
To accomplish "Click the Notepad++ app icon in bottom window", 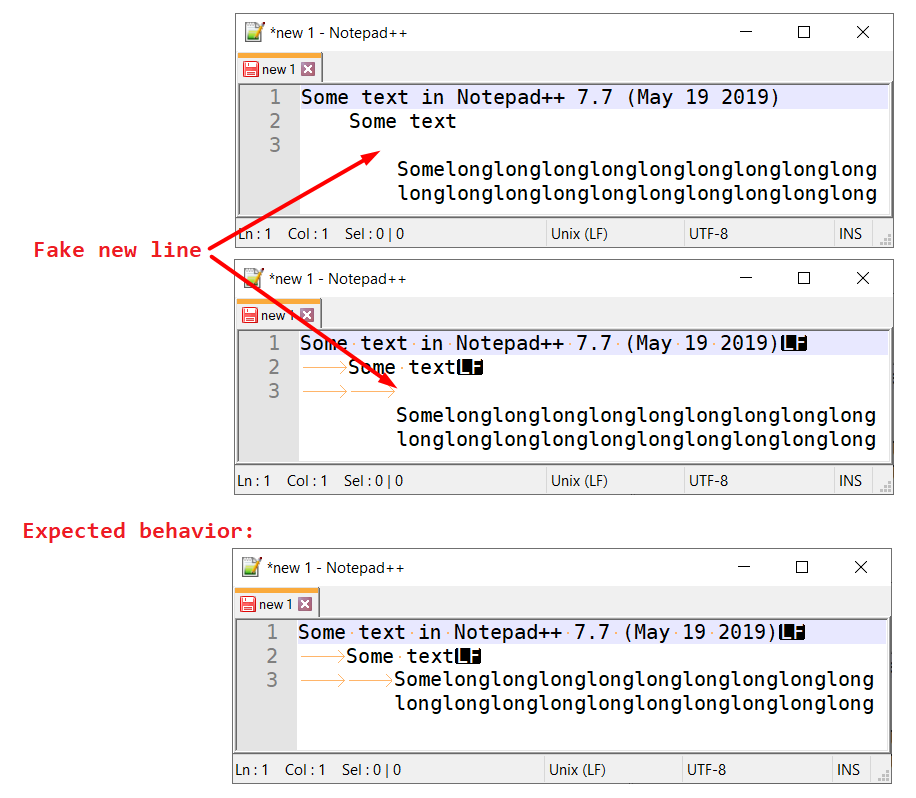I will pos(252,567).
